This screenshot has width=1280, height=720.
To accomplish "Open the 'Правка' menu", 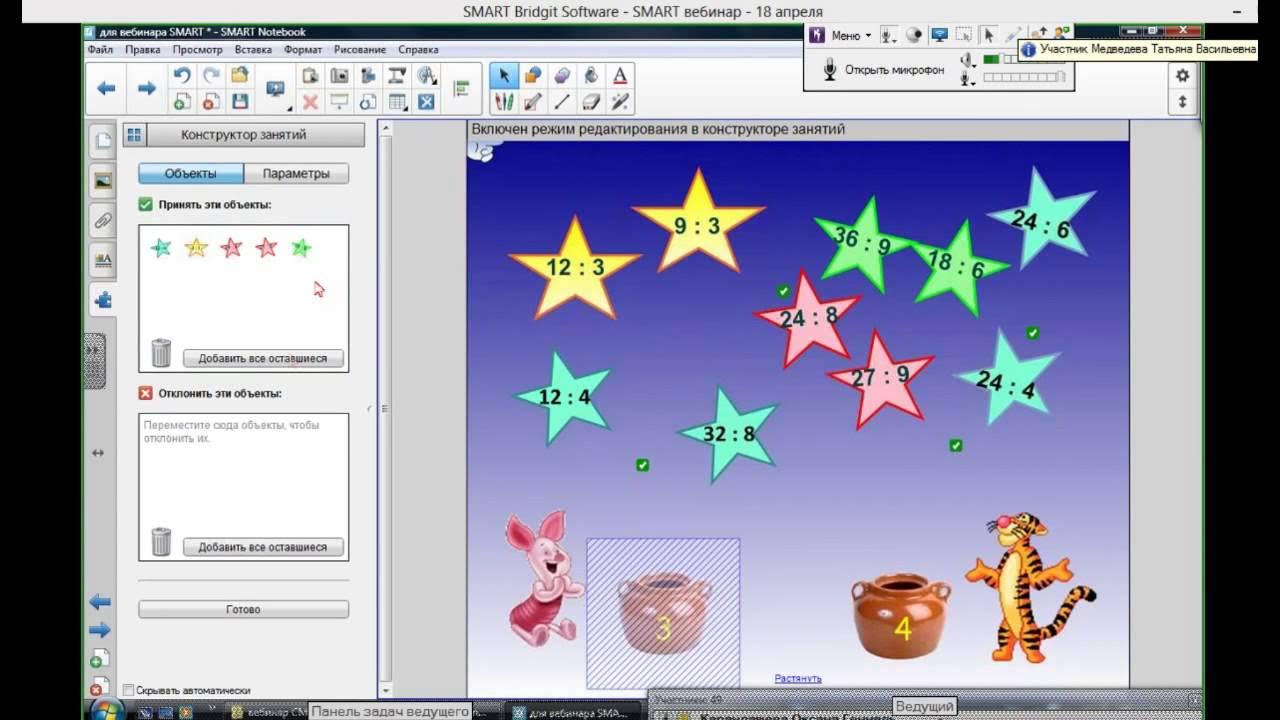I will pyautogui.click(x=143, y=49).
